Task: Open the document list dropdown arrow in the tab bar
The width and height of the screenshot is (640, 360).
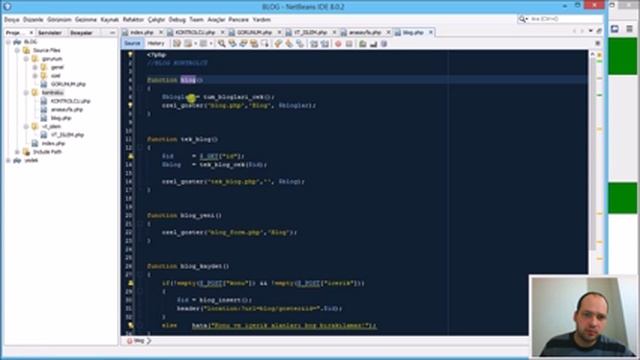Action: (x=591, y=31)
